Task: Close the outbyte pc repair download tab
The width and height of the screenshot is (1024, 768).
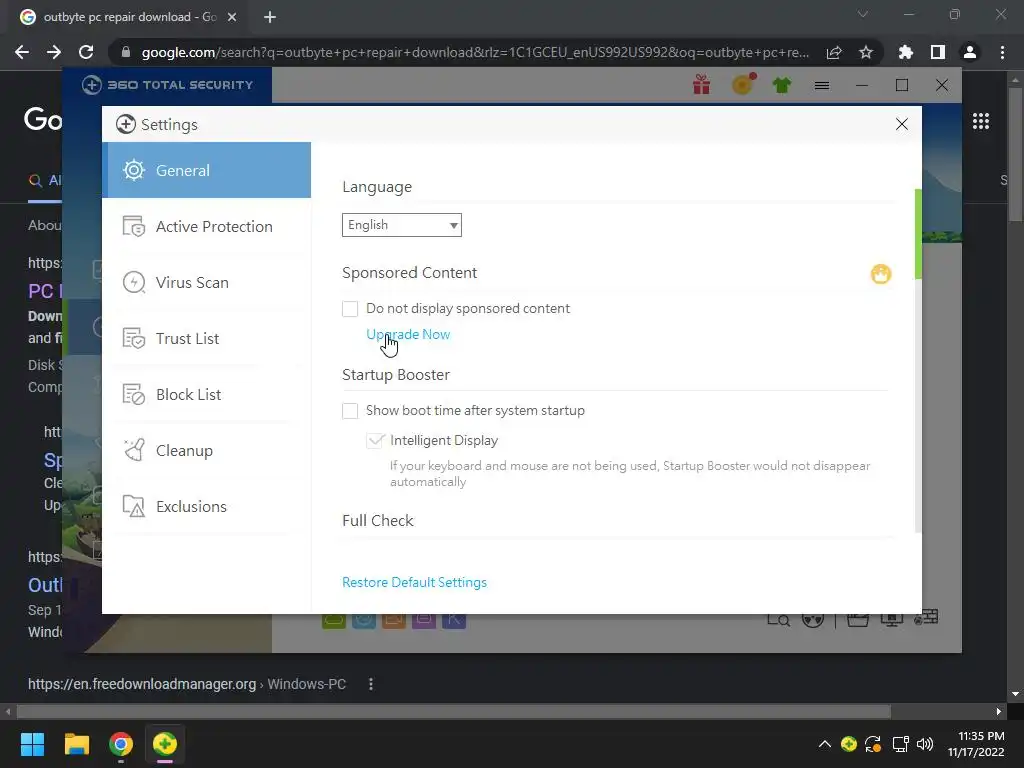Action: click(232, 17)
